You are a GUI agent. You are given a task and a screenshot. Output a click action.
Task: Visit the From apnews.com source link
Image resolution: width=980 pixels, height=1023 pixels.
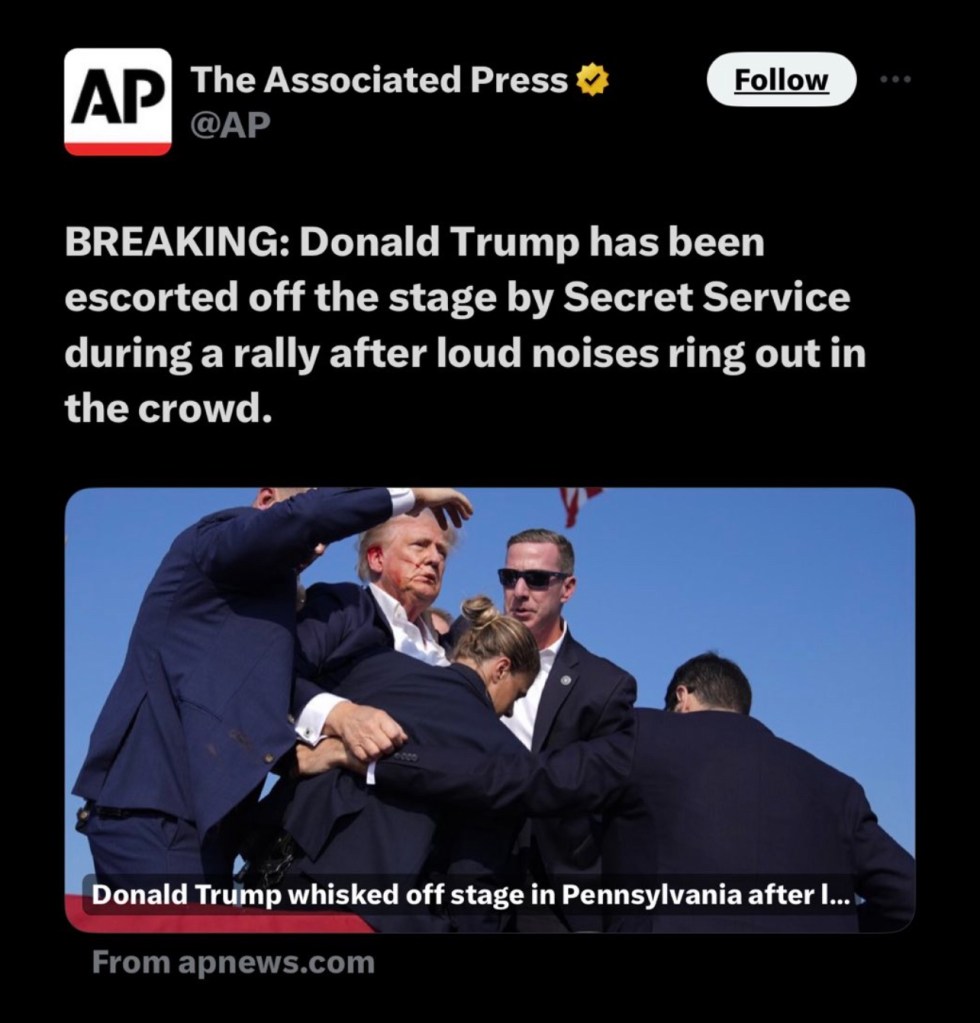233,962
